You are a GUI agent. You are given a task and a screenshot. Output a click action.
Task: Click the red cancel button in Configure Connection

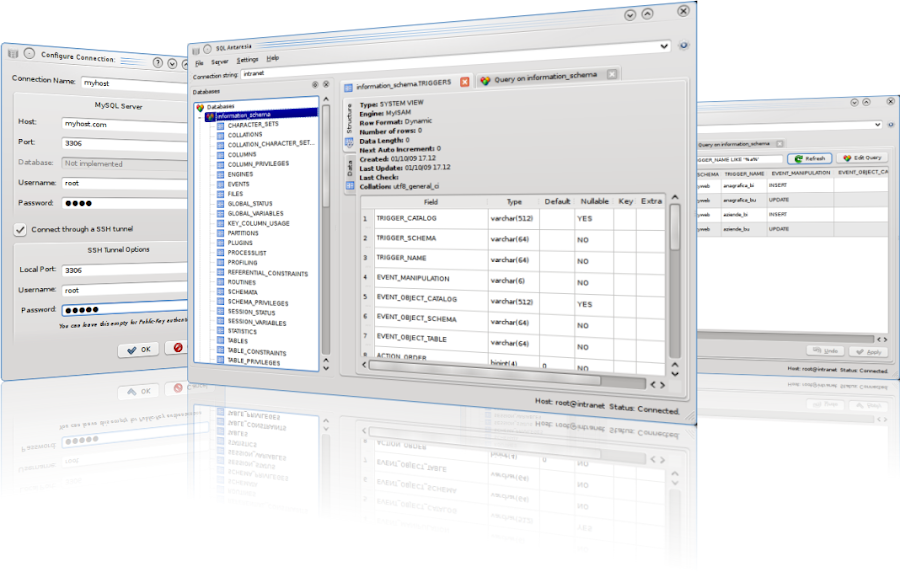(x=178, y=347)
